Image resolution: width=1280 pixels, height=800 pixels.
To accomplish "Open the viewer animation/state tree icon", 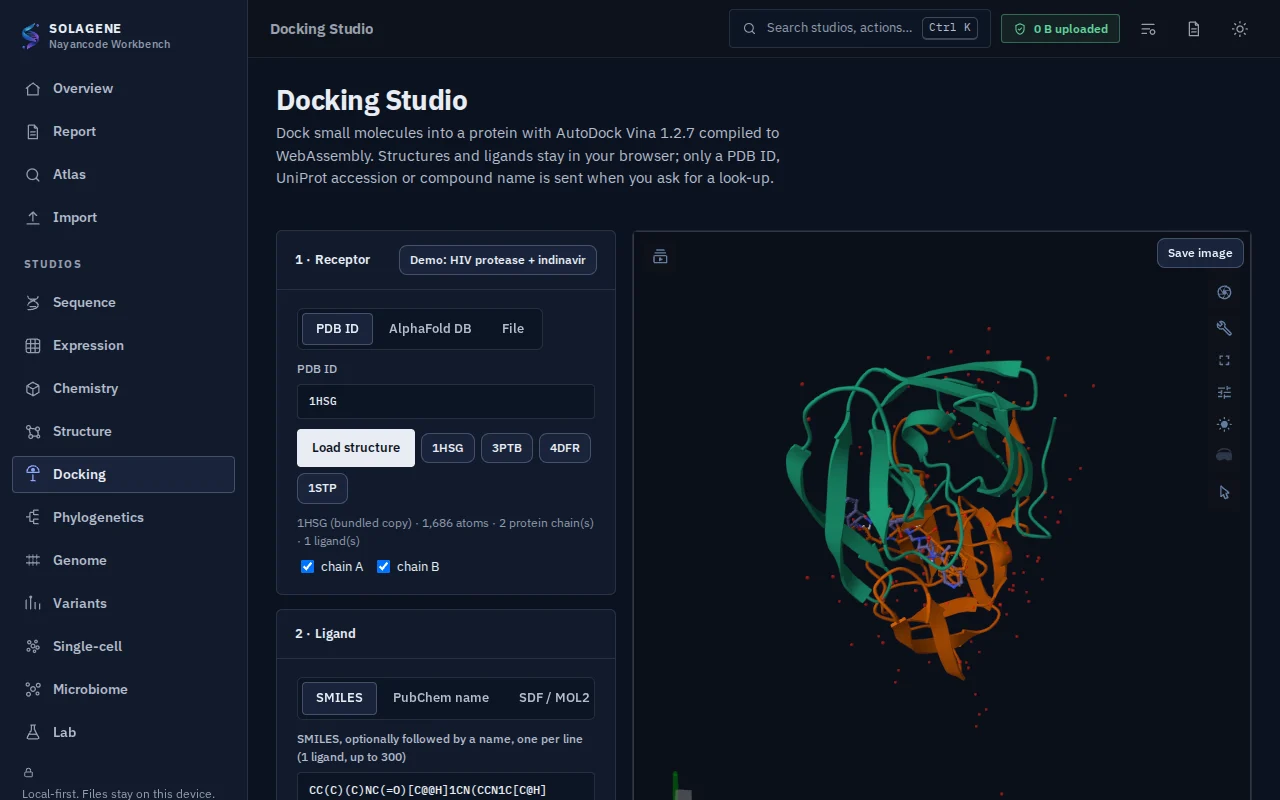I will tap(660, 257).
